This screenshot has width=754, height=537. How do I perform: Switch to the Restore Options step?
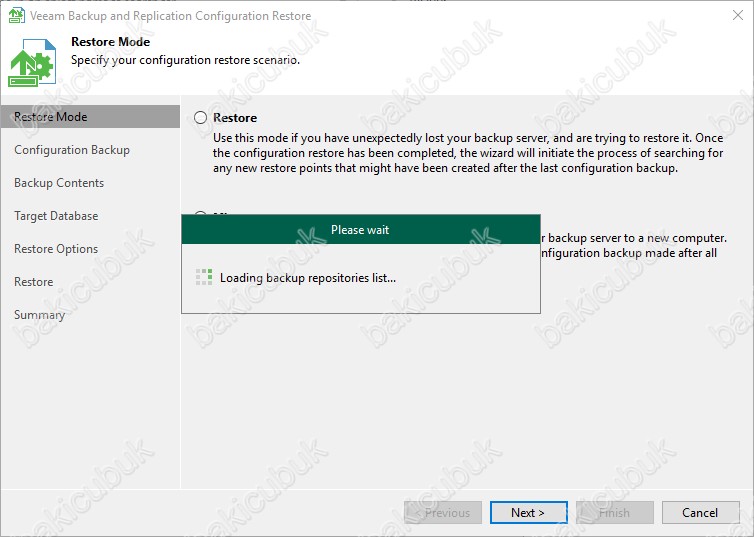coord(56,249)
